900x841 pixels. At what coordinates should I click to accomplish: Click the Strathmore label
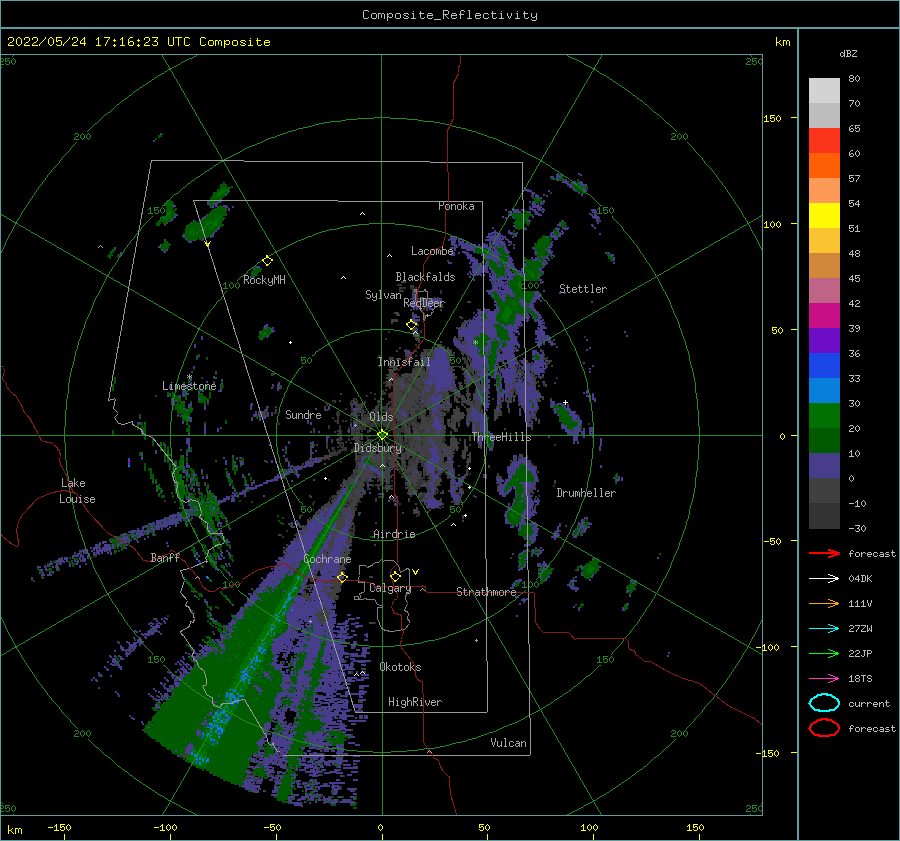[x=486, y=592]
